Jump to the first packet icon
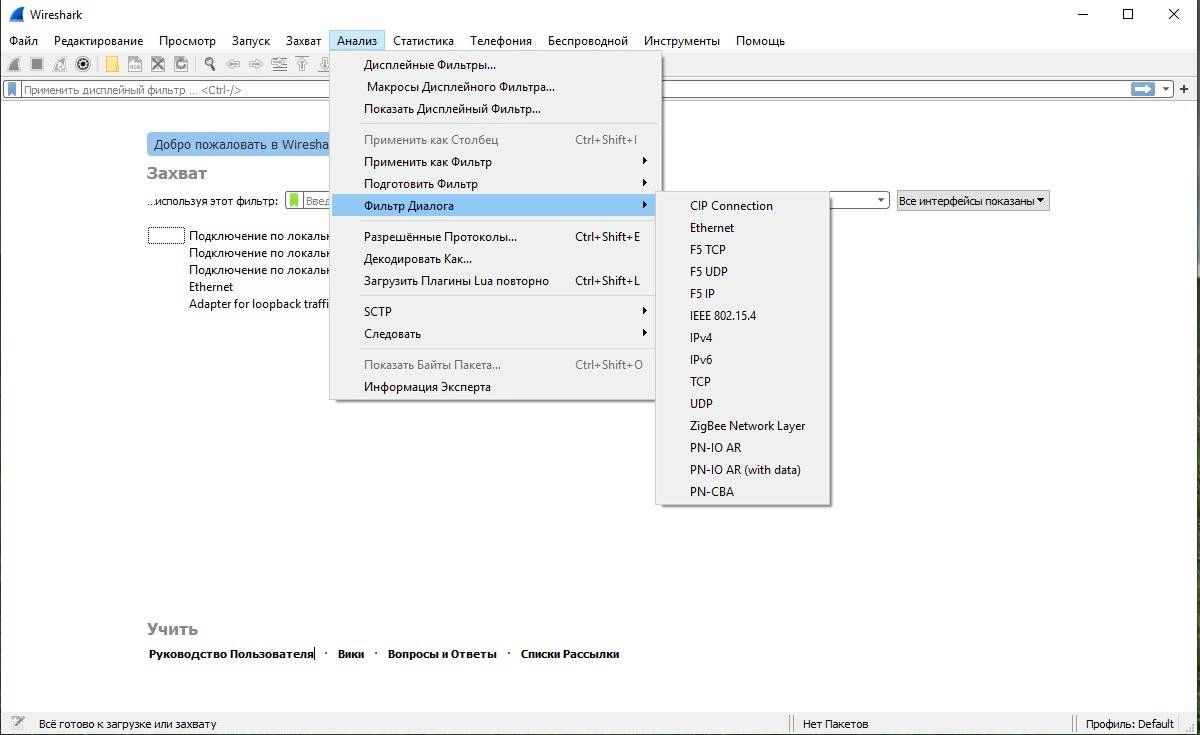 302,64
